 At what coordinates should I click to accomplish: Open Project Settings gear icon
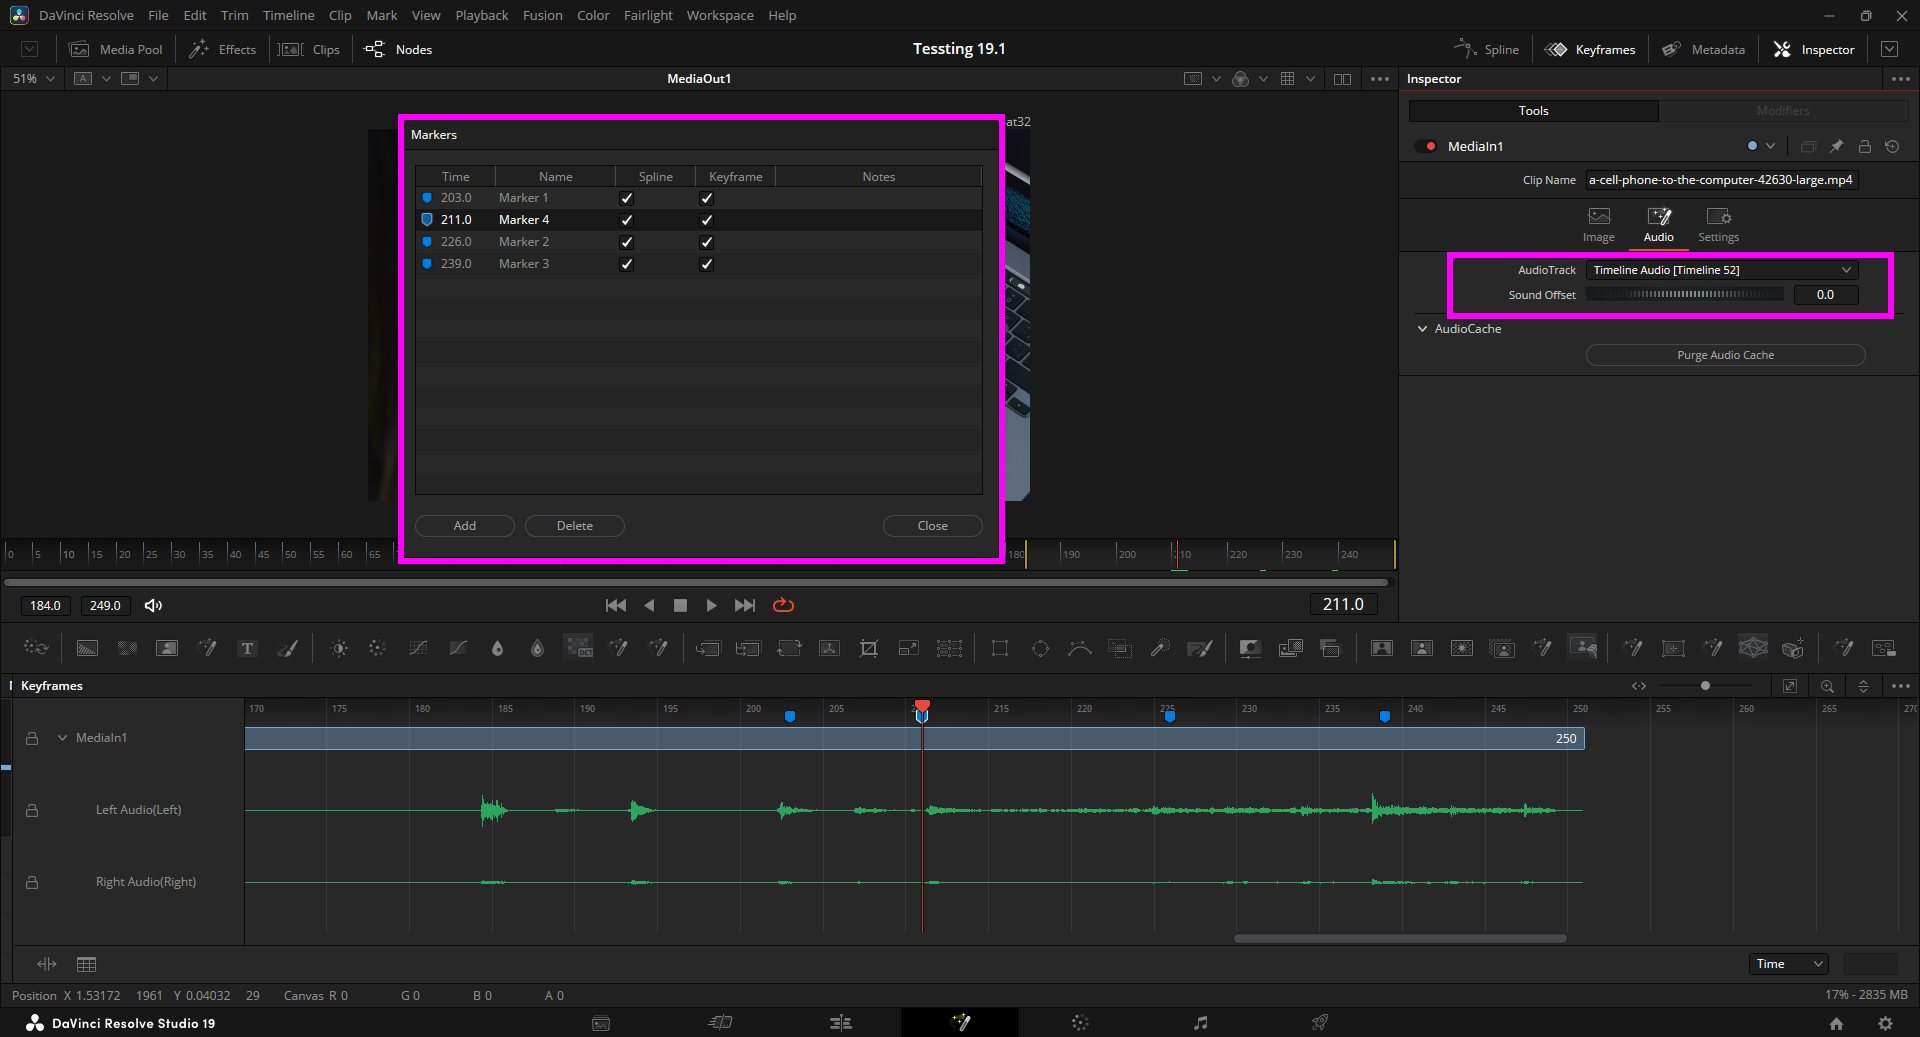point(1885,1023)
